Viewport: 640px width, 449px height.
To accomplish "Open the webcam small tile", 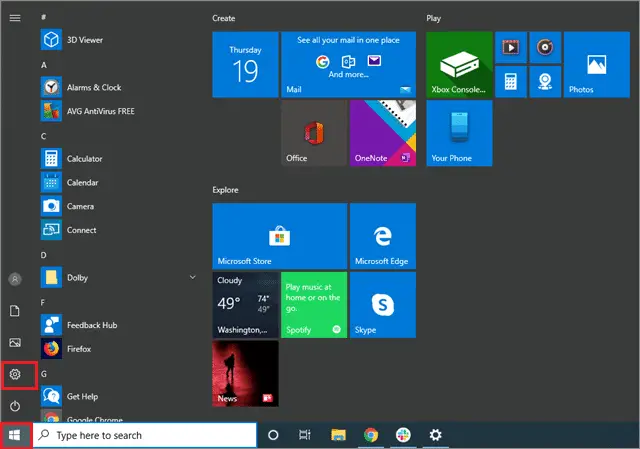I will point(545,82).
